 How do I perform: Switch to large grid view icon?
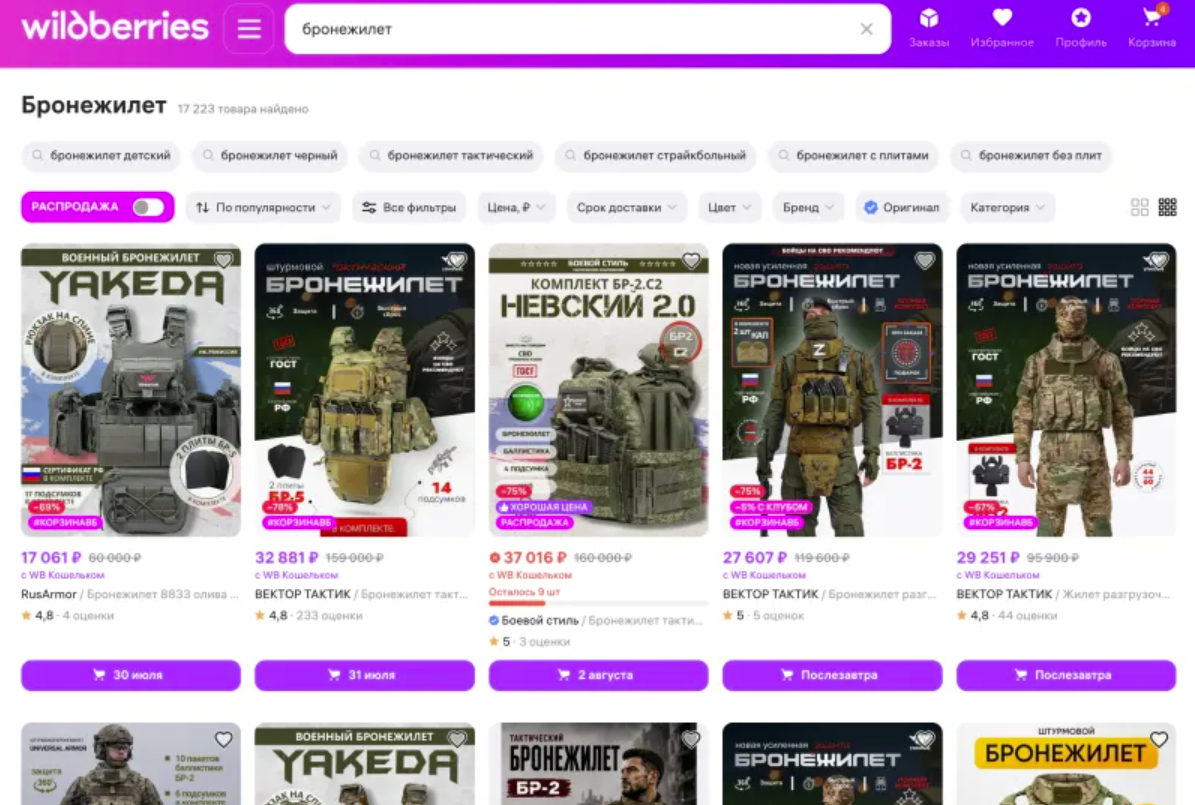coord(1139,207)
